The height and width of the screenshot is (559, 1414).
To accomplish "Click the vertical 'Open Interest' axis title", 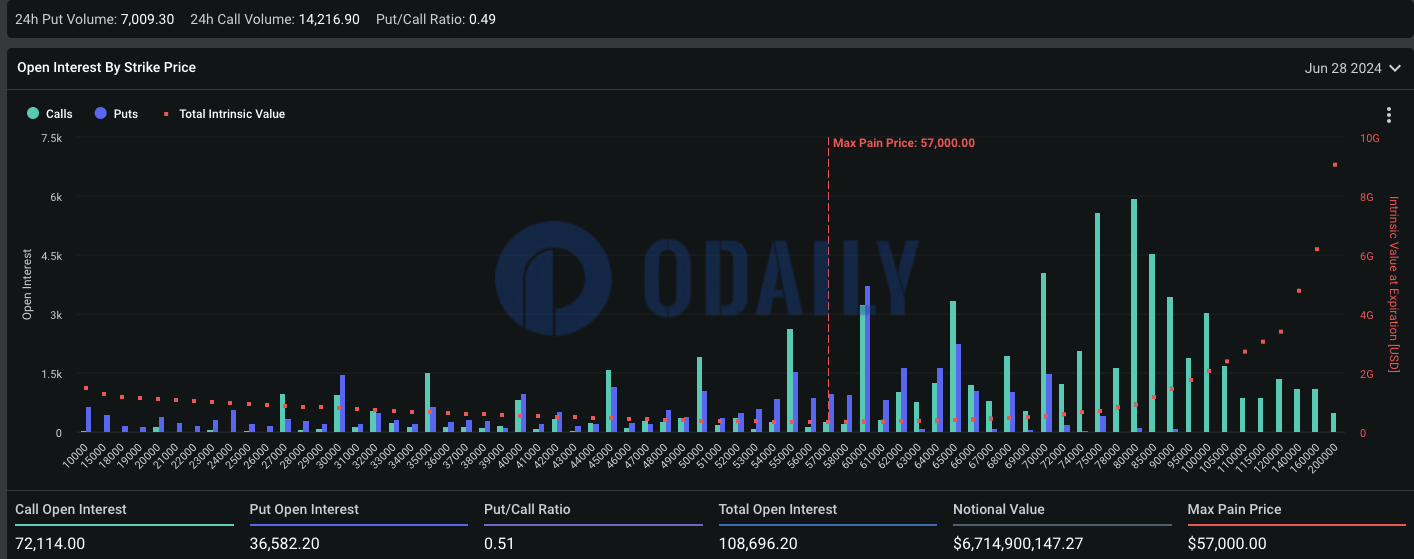I will coord(28,285).
